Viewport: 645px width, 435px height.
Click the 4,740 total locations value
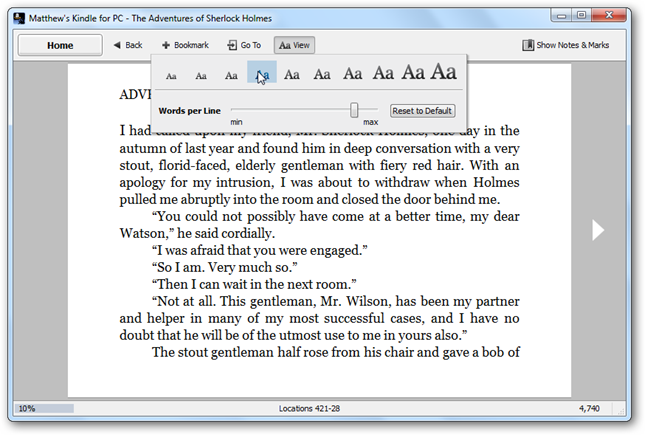pos(589,409)
